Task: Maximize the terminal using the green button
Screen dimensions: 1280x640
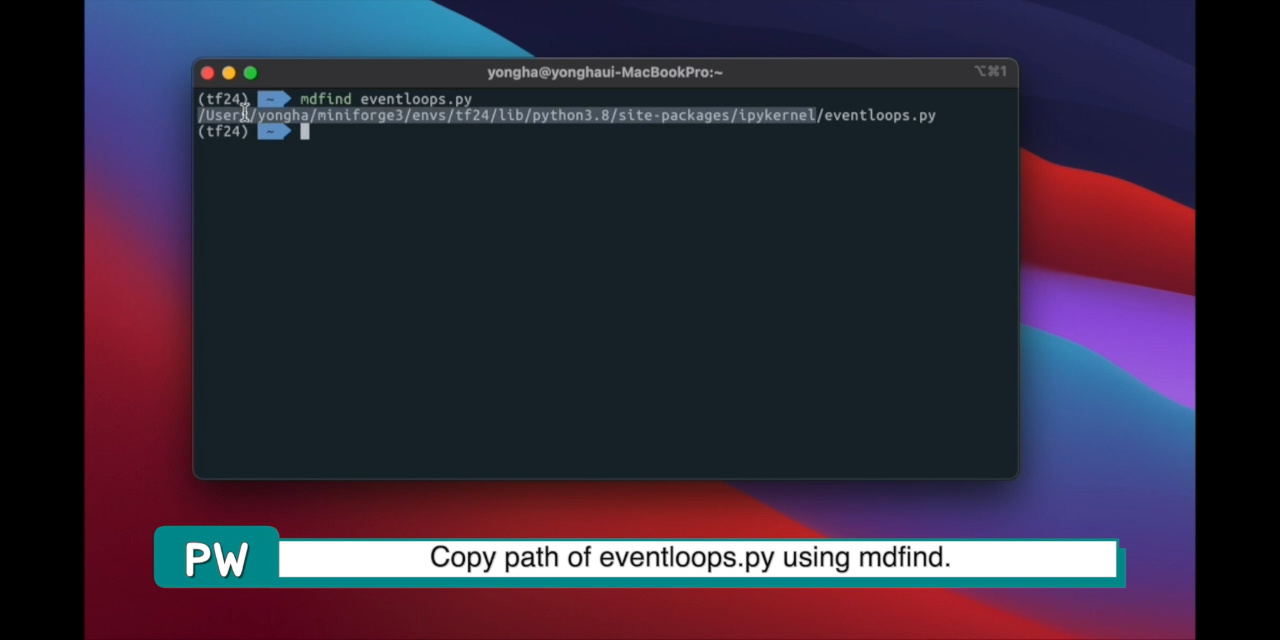Action: click(x=250, y=73)
